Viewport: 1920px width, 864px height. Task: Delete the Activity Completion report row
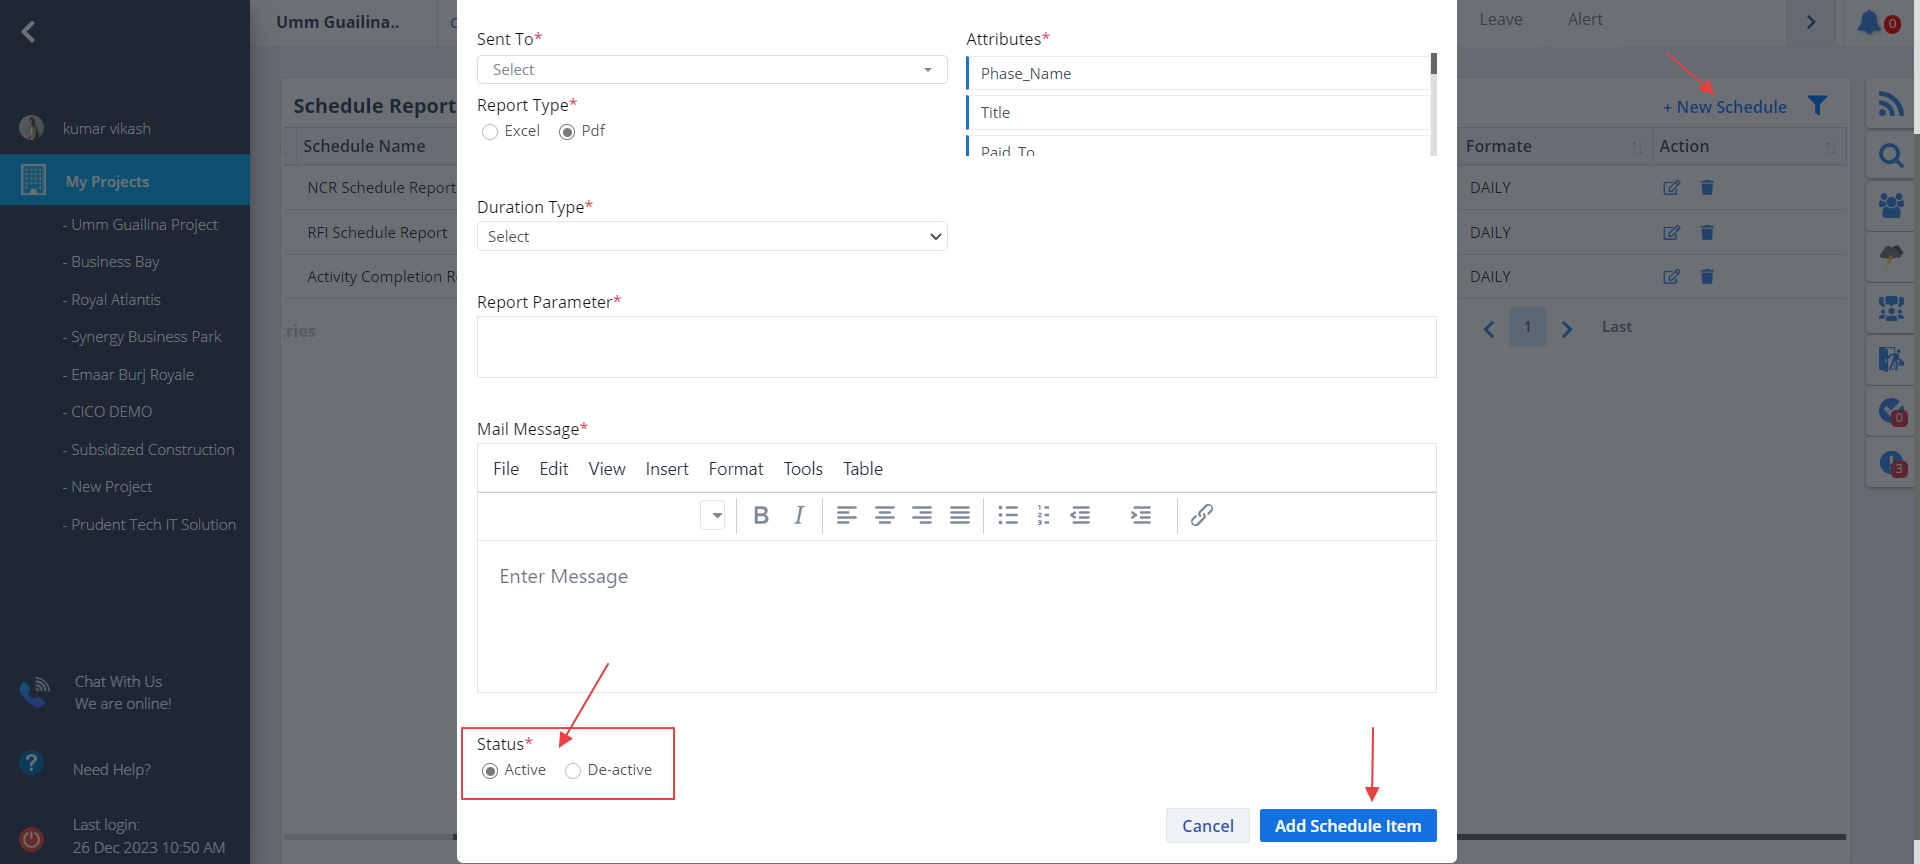point(1707,277)
